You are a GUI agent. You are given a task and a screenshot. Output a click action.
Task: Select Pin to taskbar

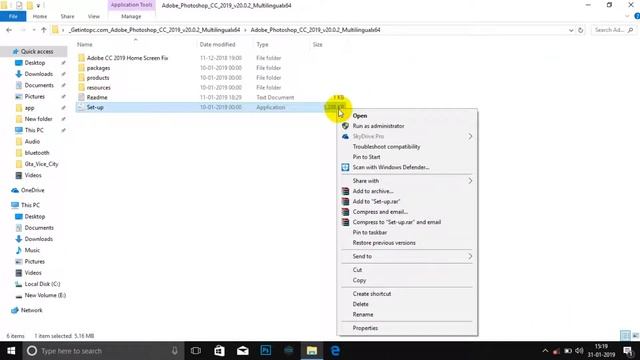click(369, 232)
